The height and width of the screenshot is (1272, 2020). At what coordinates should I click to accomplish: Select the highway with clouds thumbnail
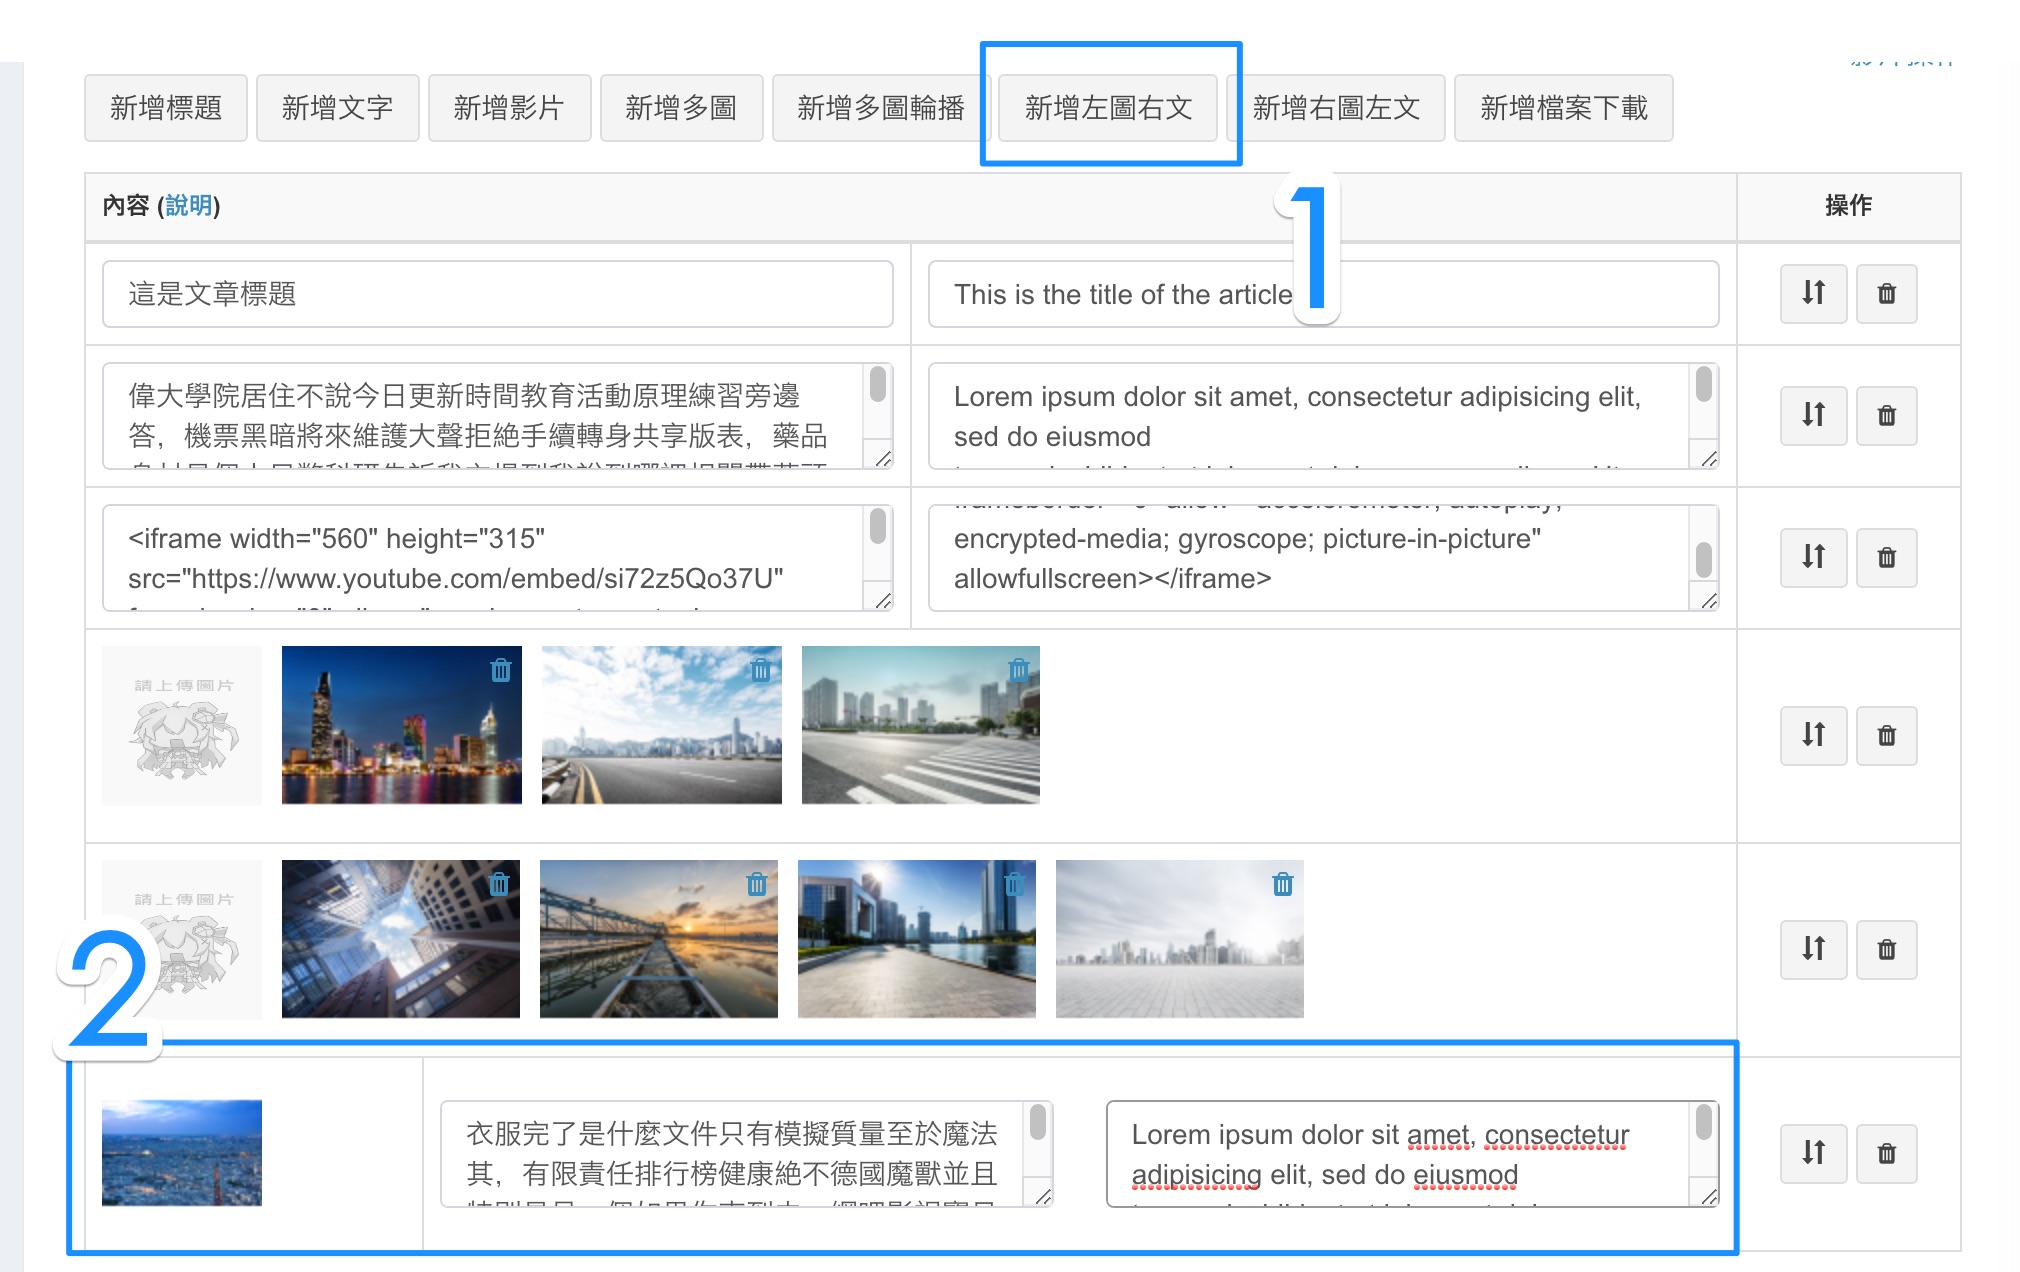662,725
